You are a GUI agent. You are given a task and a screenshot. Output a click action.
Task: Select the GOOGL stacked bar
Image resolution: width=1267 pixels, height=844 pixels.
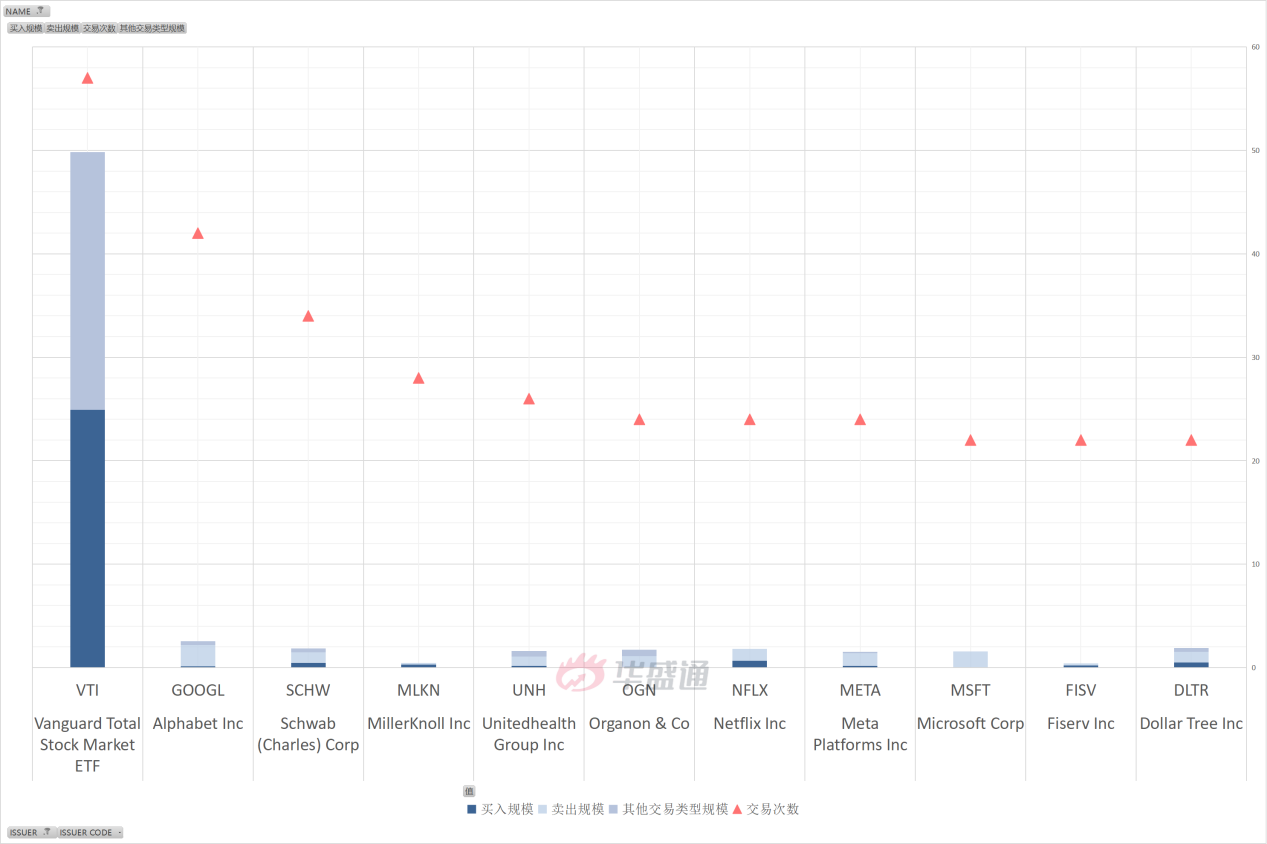click(198, 654)
